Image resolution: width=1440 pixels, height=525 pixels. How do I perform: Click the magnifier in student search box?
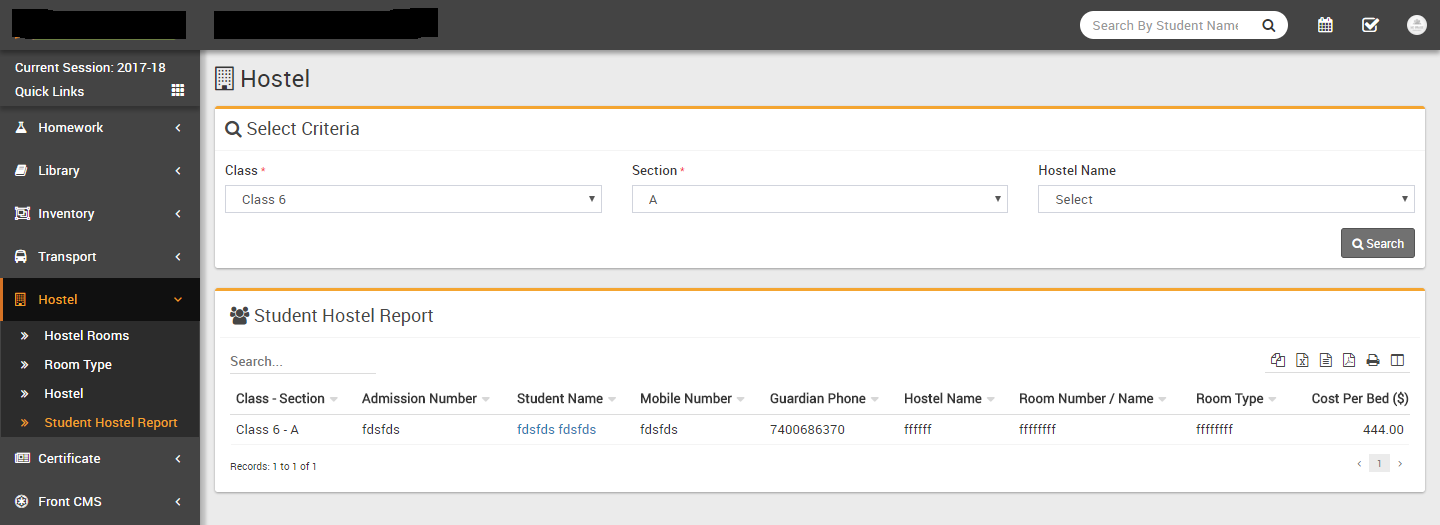click(1268, 26)
